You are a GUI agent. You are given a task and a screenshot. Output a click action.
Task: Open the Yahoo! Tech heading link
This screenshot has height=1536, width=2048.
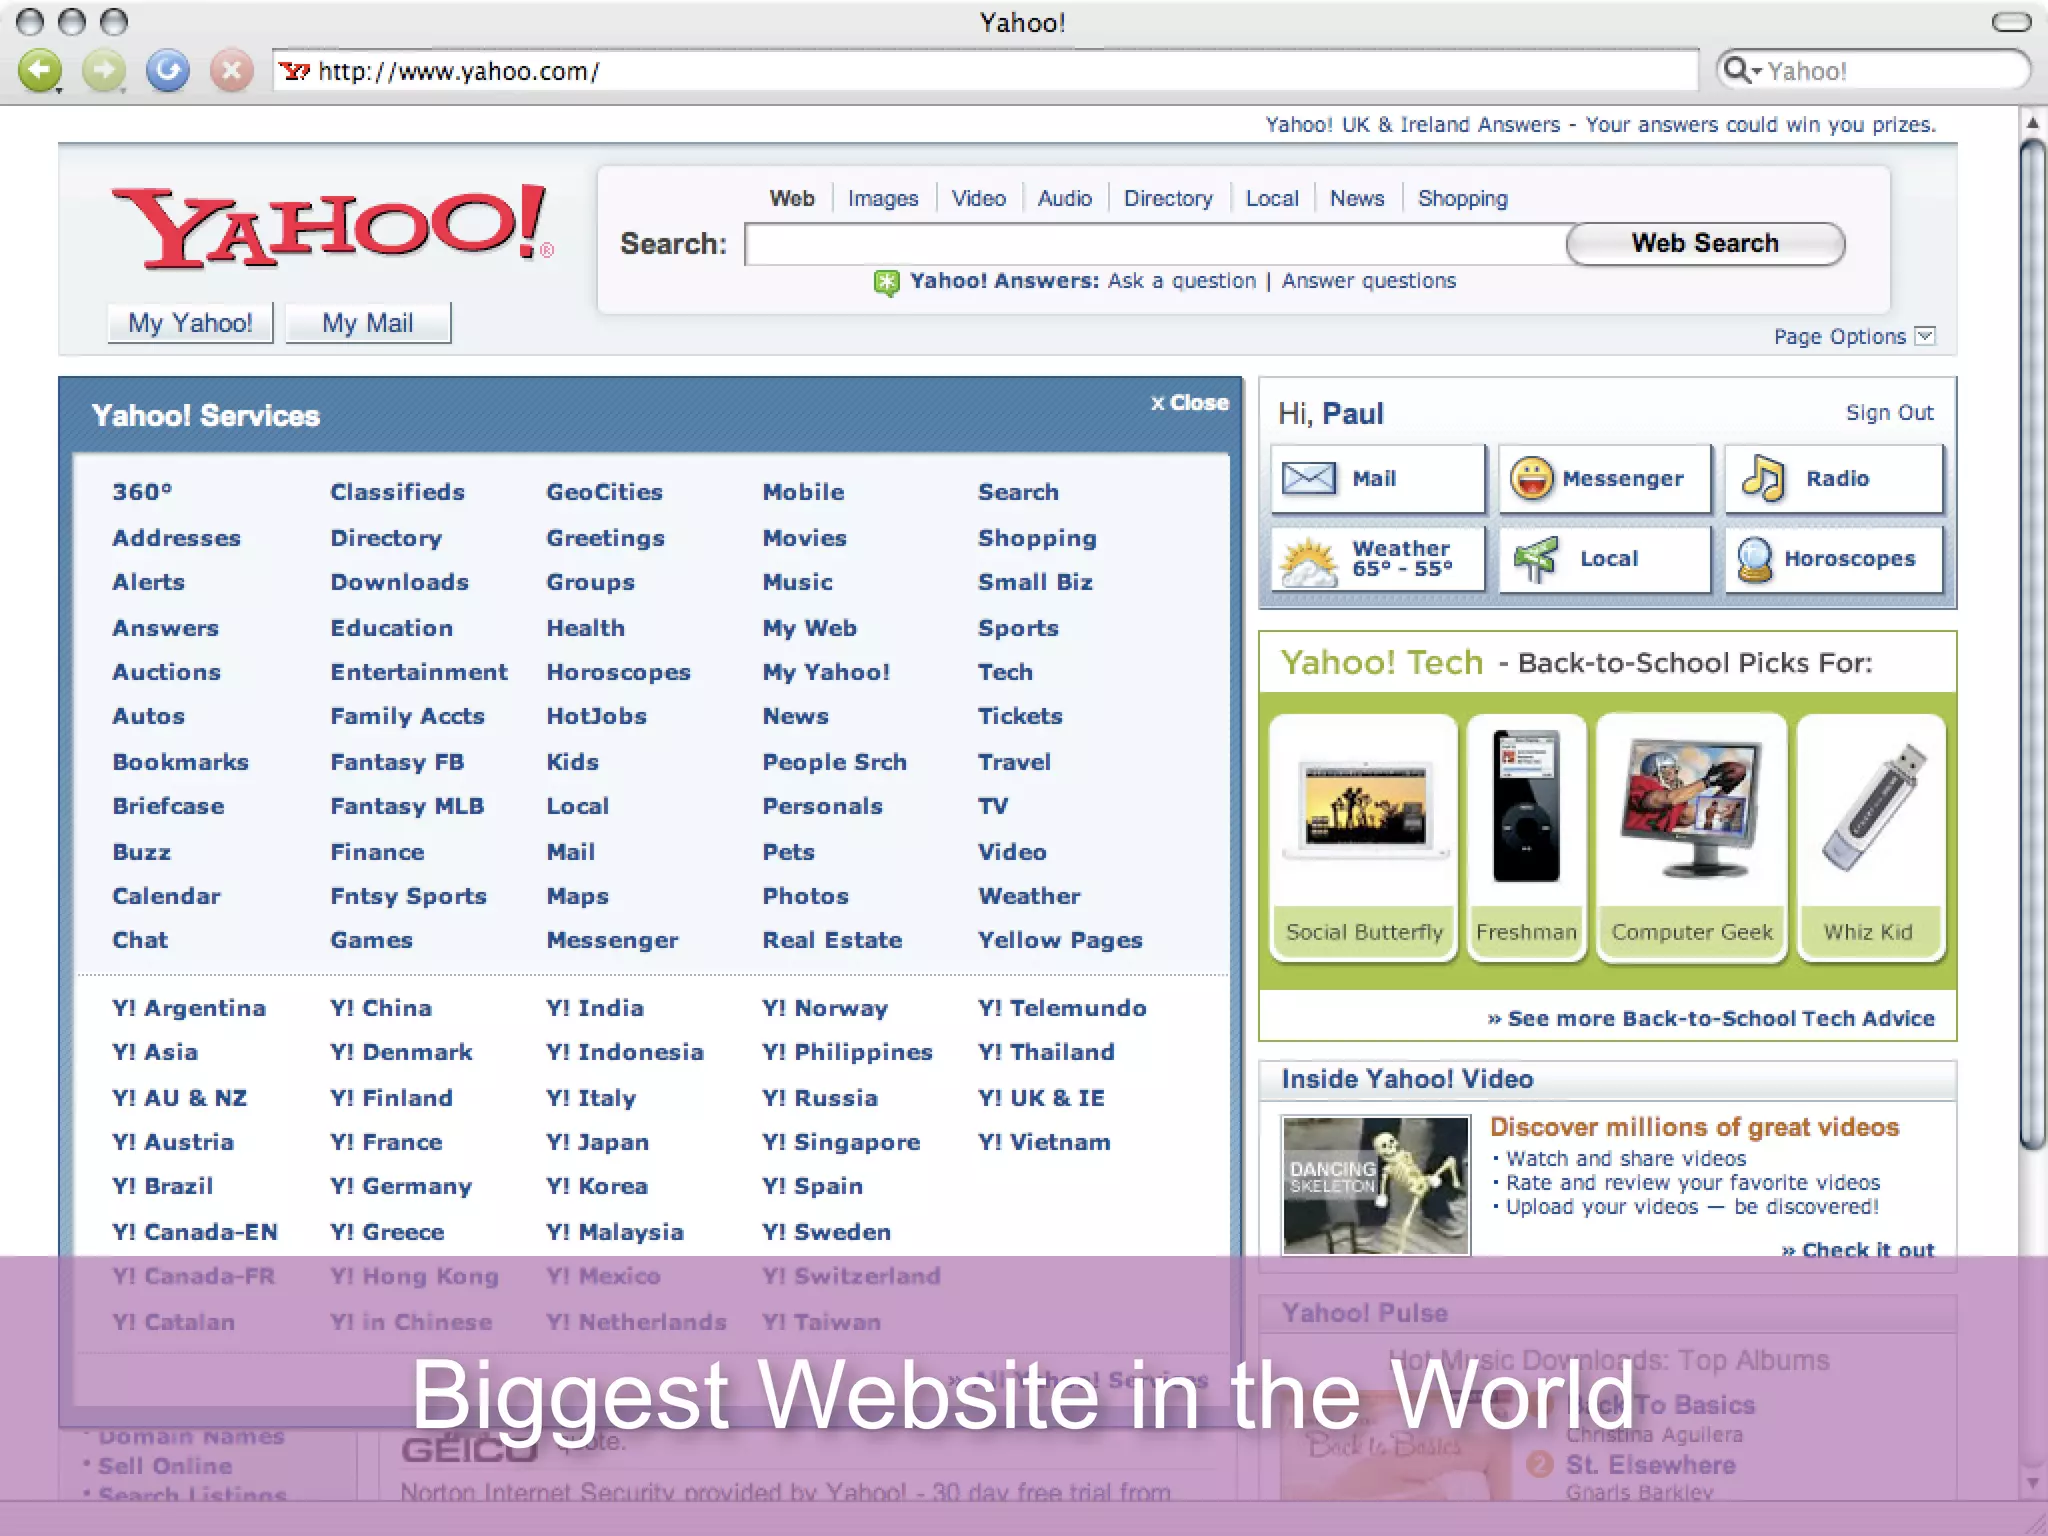click(x=1382, y=663)
